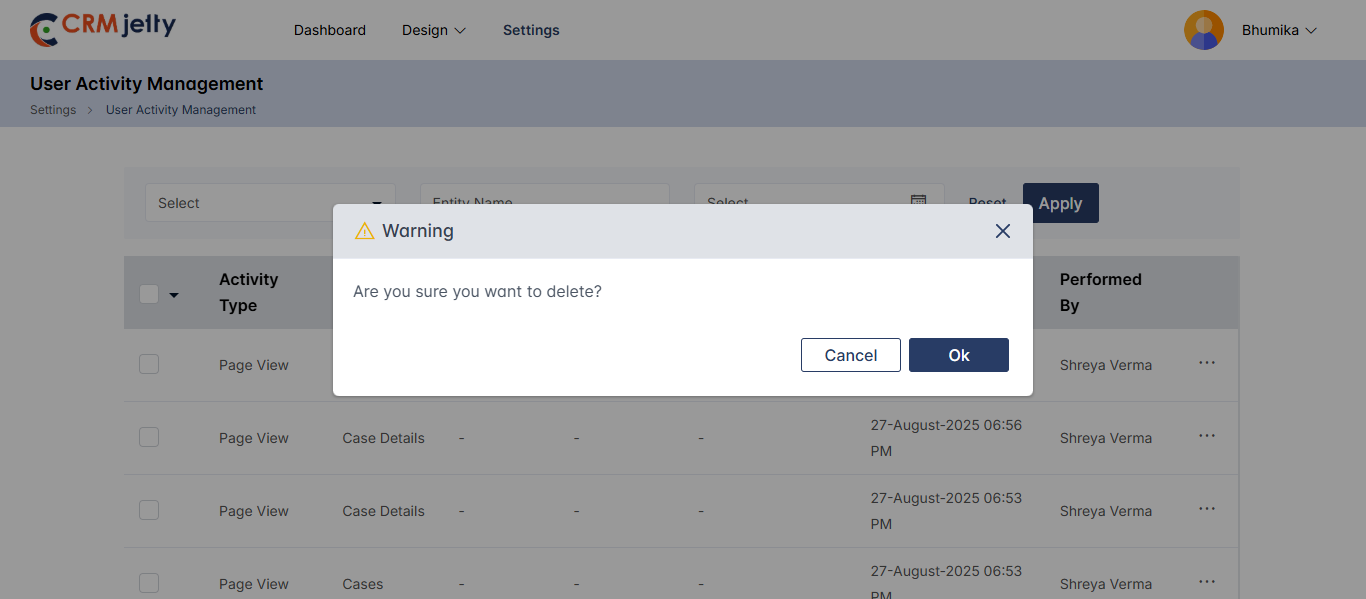Open the Settings menu item

[531, 30]
